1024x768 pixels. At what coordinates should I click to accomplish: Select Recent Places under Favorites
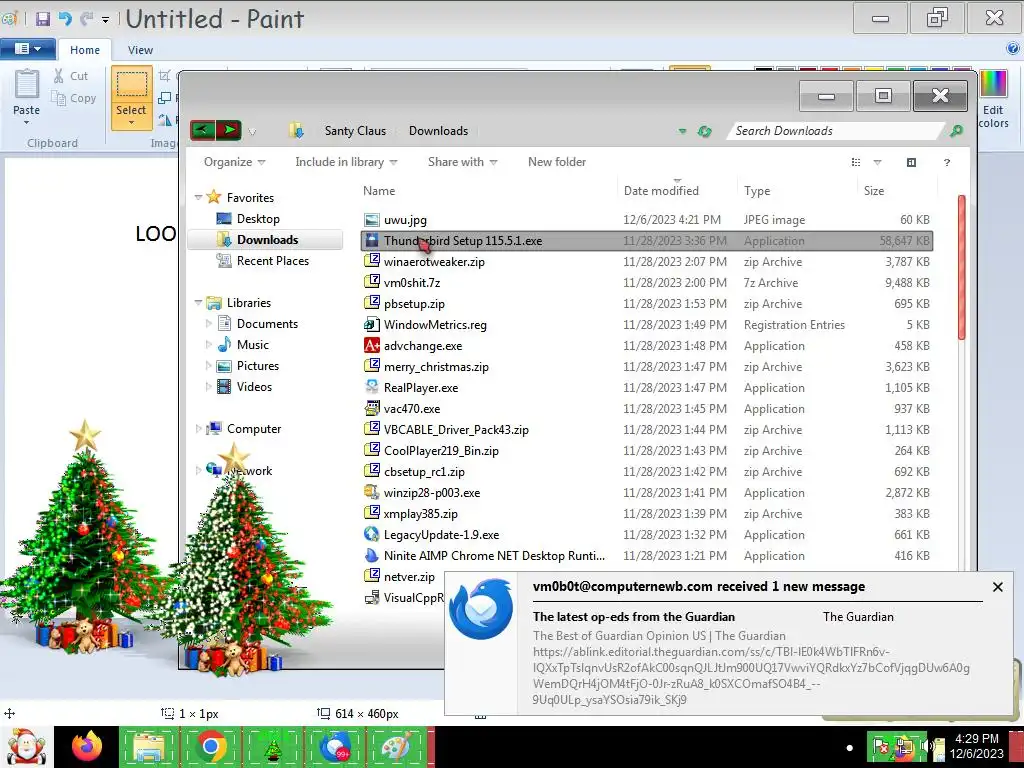tap(272, 261)
